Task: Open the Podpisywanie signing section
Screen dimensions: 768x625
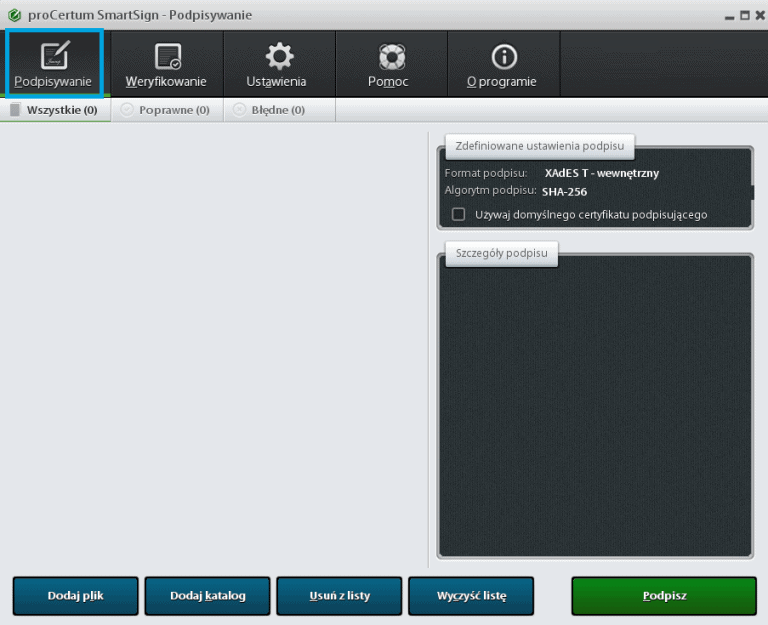Action: [x=54, y=64]
